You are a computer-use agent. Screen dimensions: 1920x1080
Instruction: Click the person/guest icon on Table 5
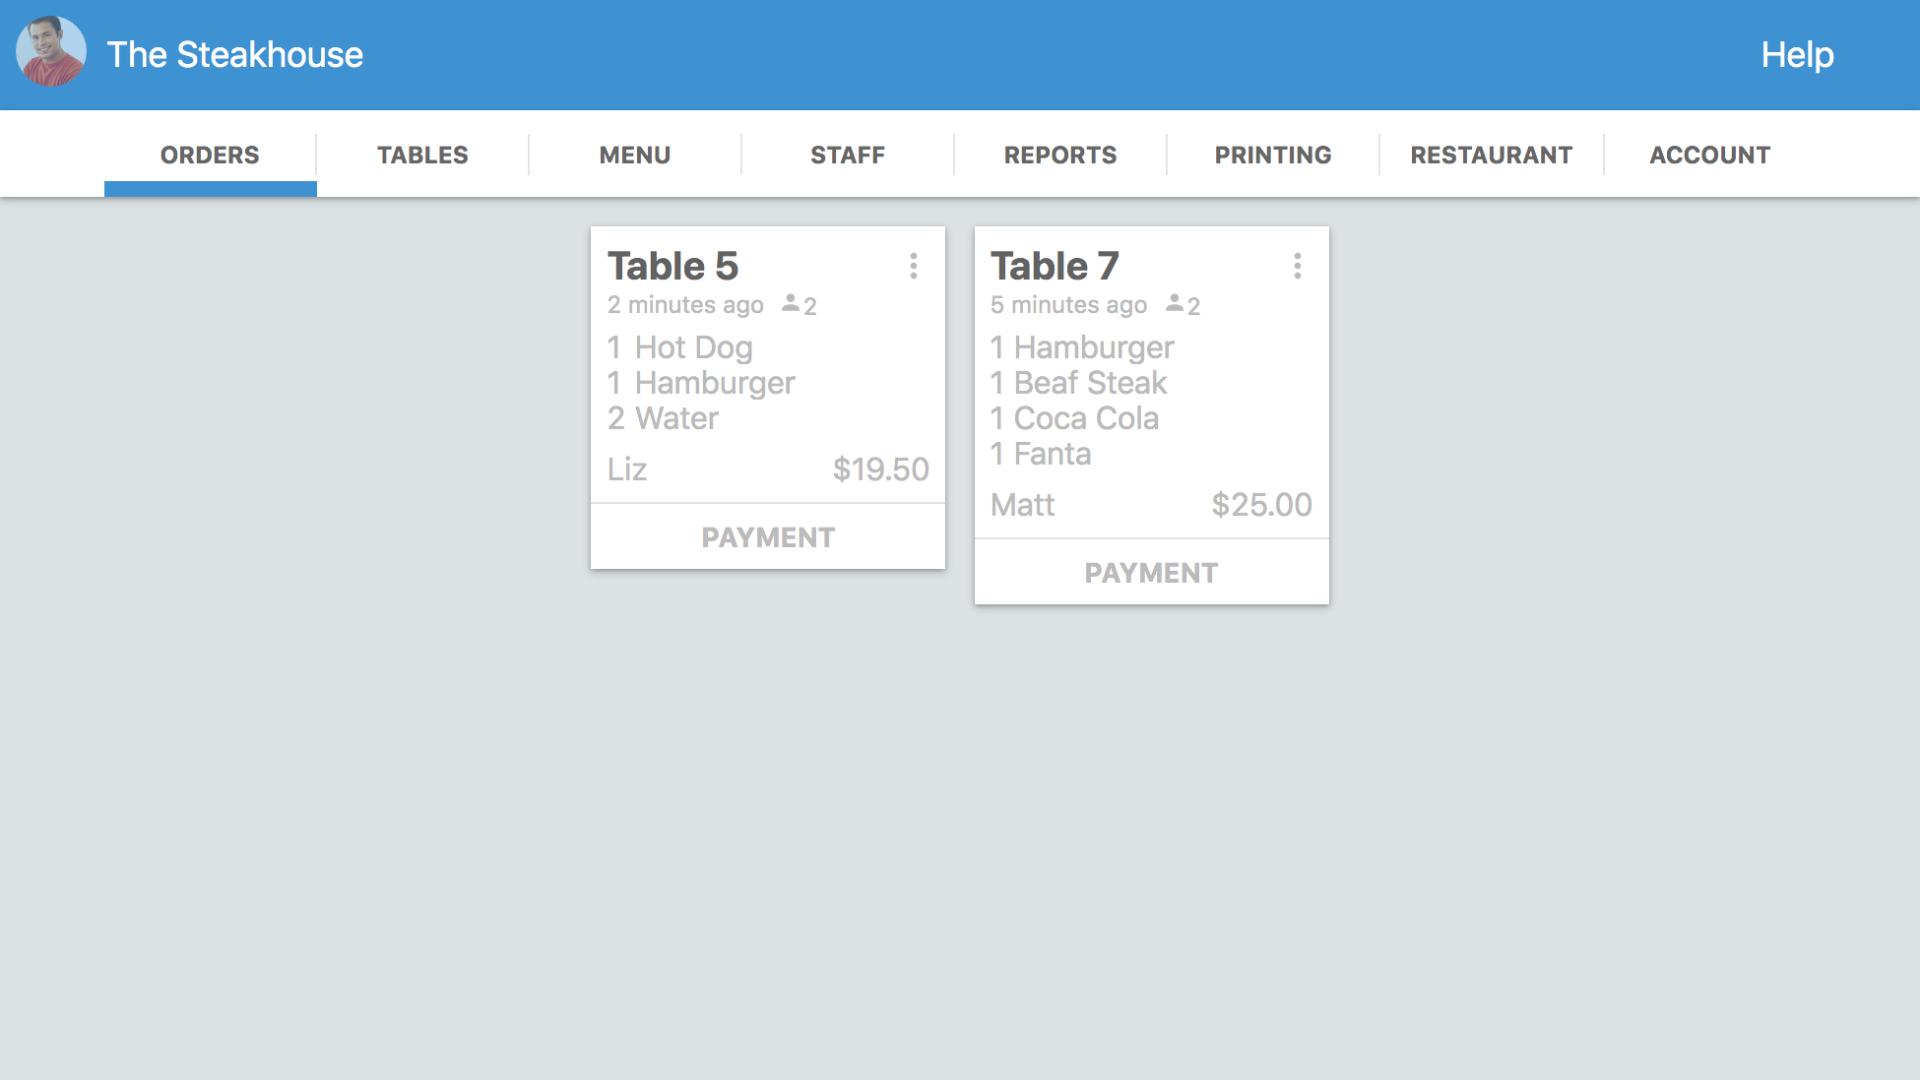(793, 305)
